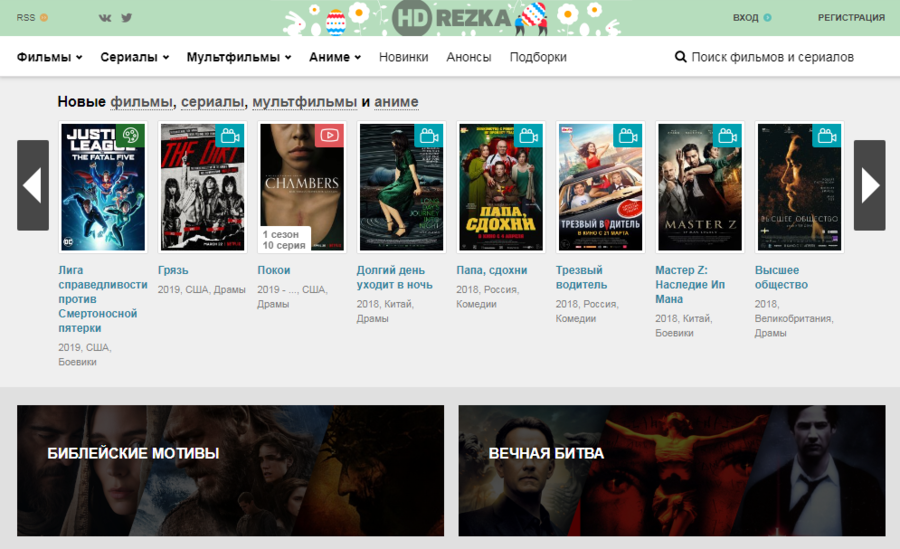The height and width of the screenshot is (549, 900).
Task: Open the Трезвый водитель title link
Action: 581,277
